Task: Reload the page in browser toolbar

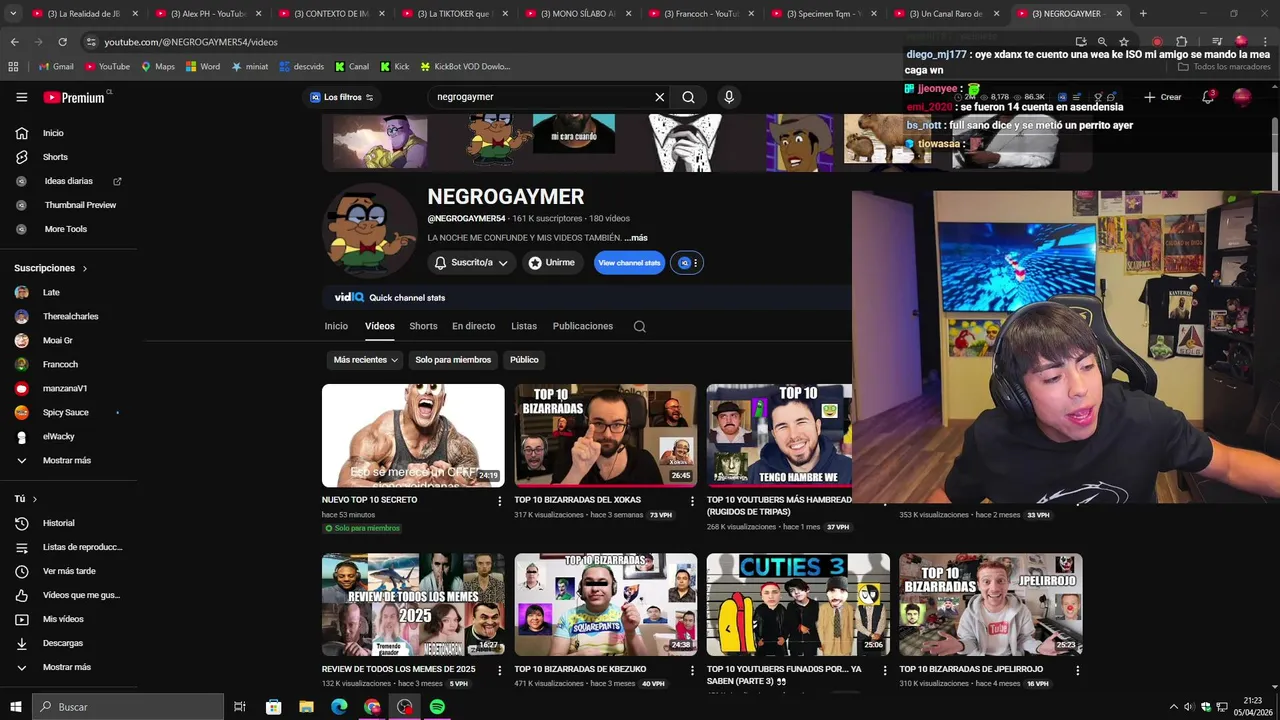Action: pyautogui.click(x=62, y=42)
